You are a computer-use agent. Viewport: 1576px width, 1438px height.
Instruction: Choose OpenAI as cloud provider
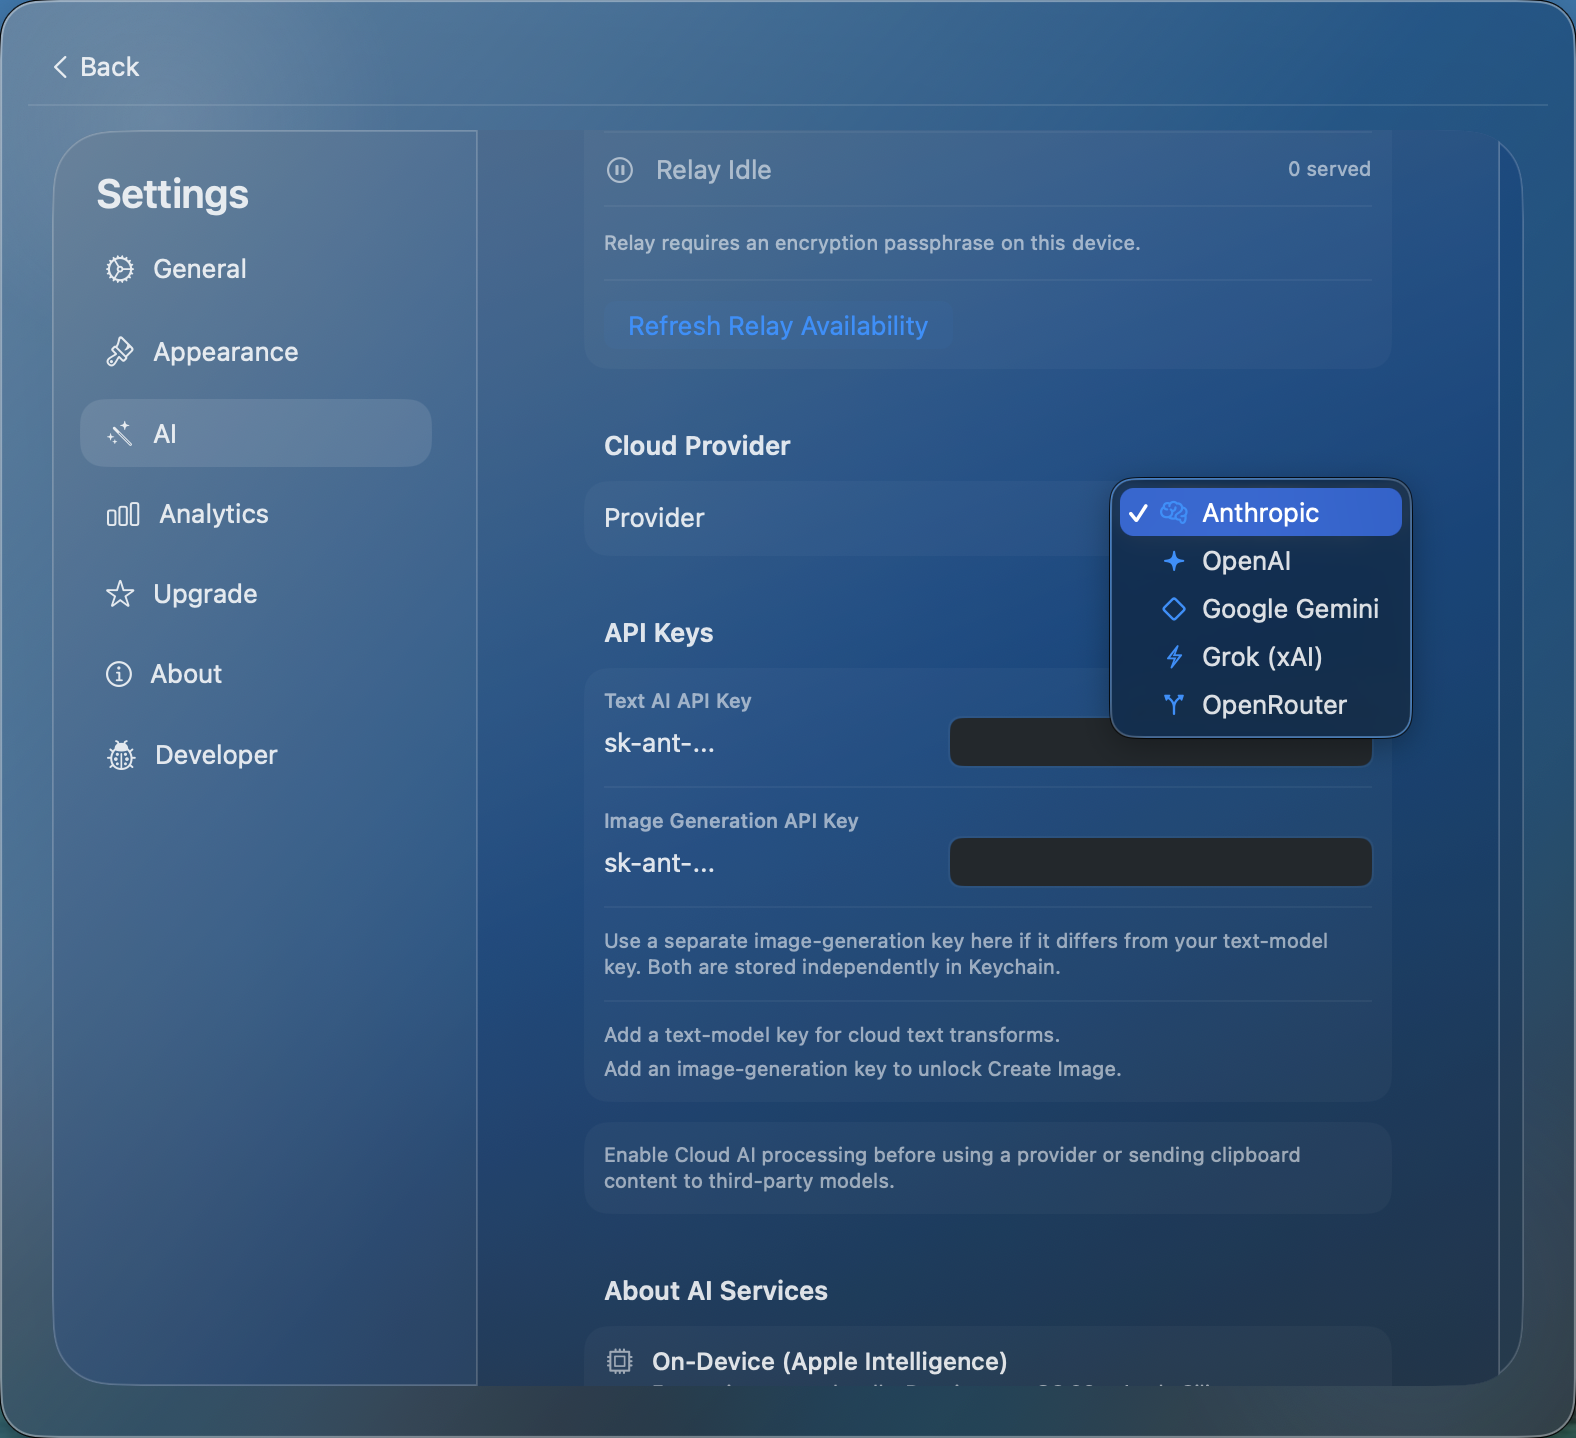[x=1260, y=561]
